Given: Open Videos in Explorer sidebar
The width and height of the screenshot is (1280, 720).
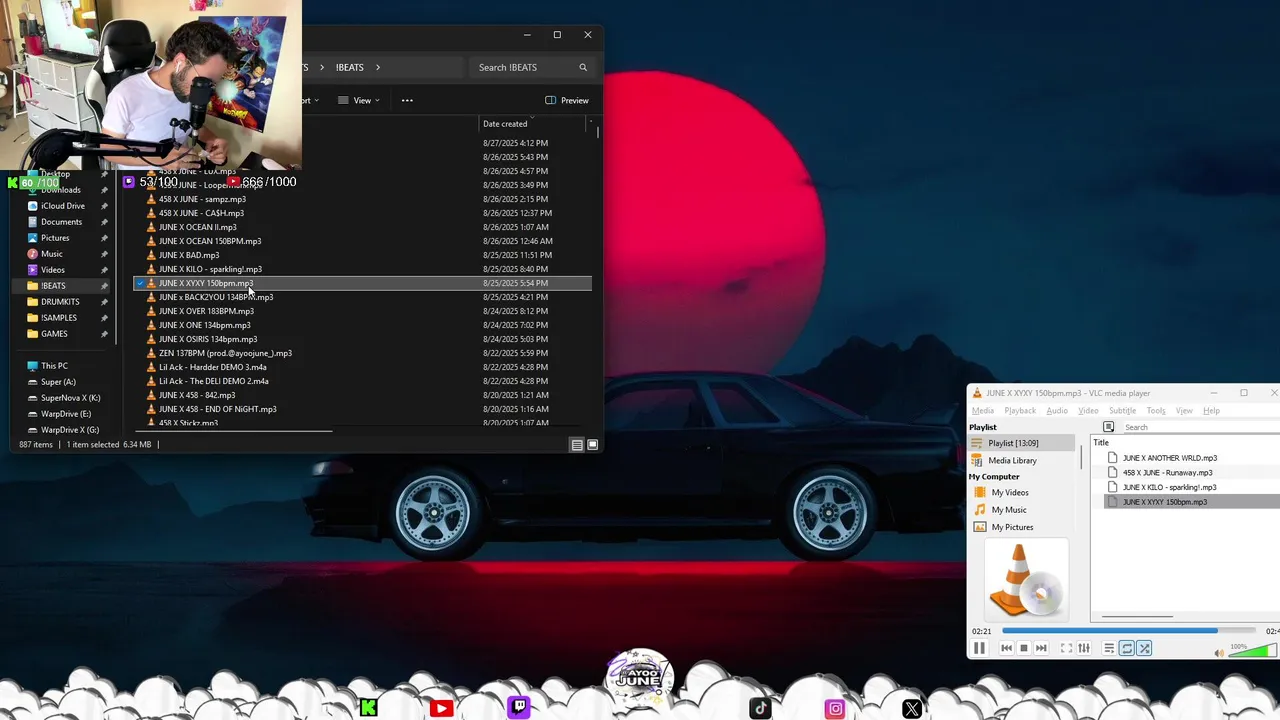Looking at the screenshot, I should click(x=53, y=270).
